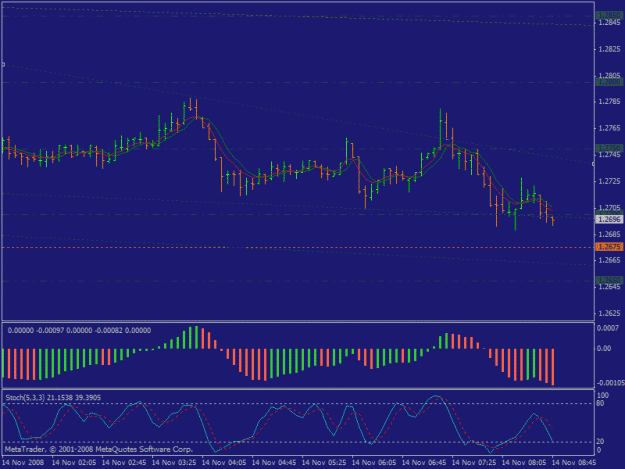The height and width of the screenshot is (469, 625).
Task: Click the -0.00105 histogram scale value
Action: (x=610, y=383)
